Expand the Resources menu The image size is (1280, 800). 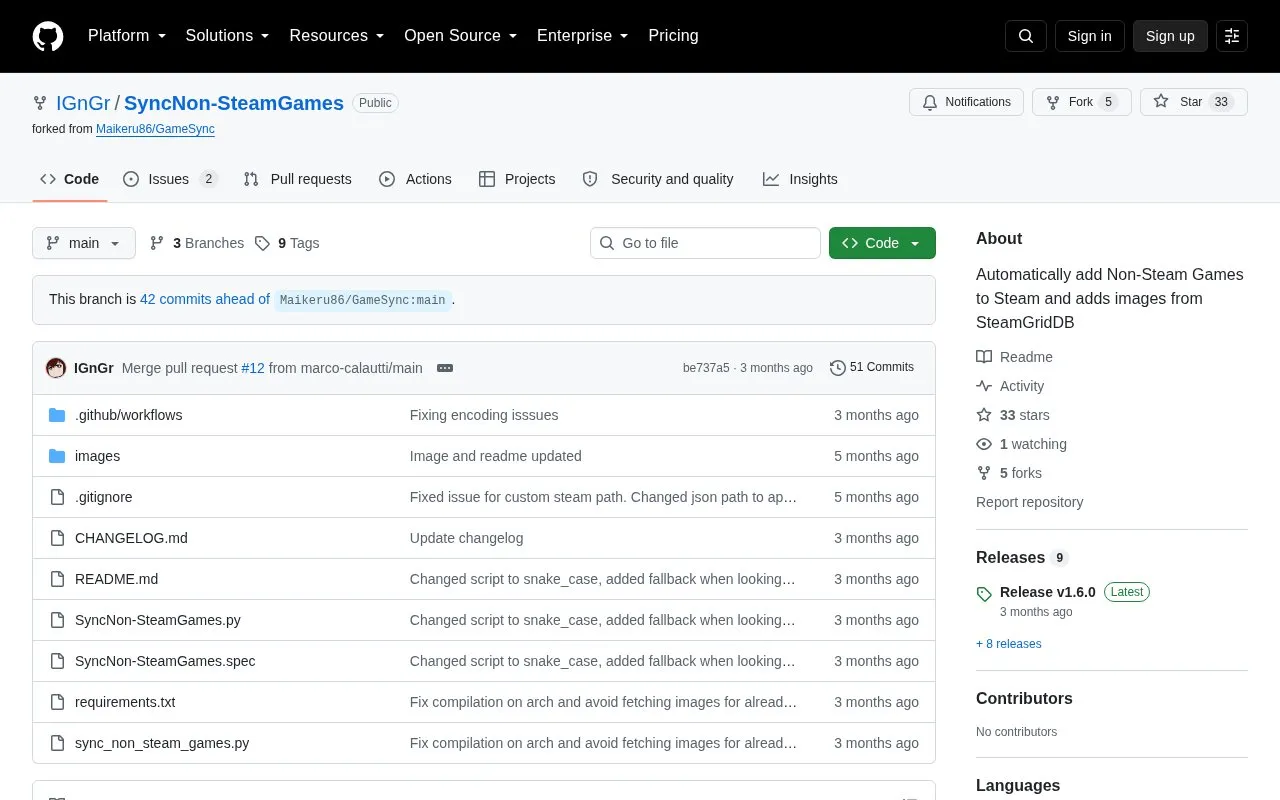[337, 36]
